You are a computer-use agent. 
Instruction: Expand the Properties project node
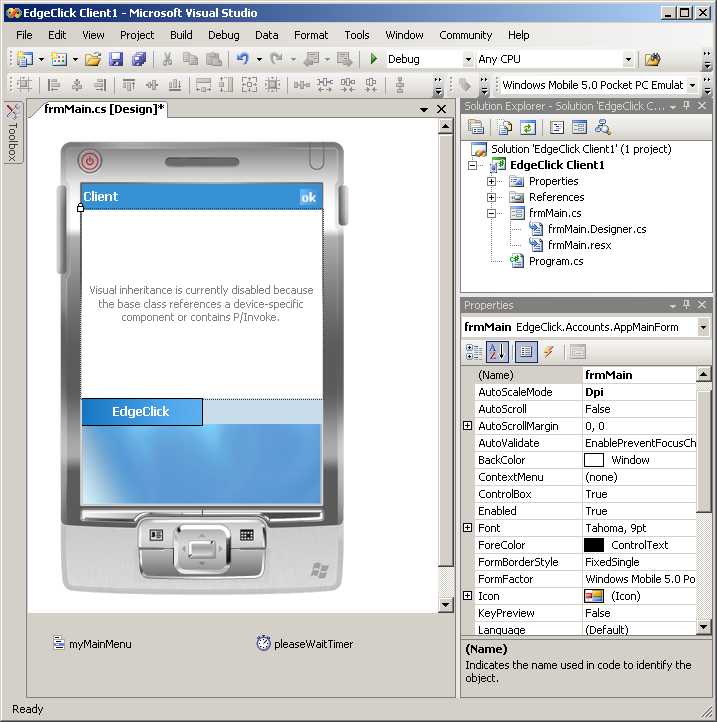click(x=491, y=181)
